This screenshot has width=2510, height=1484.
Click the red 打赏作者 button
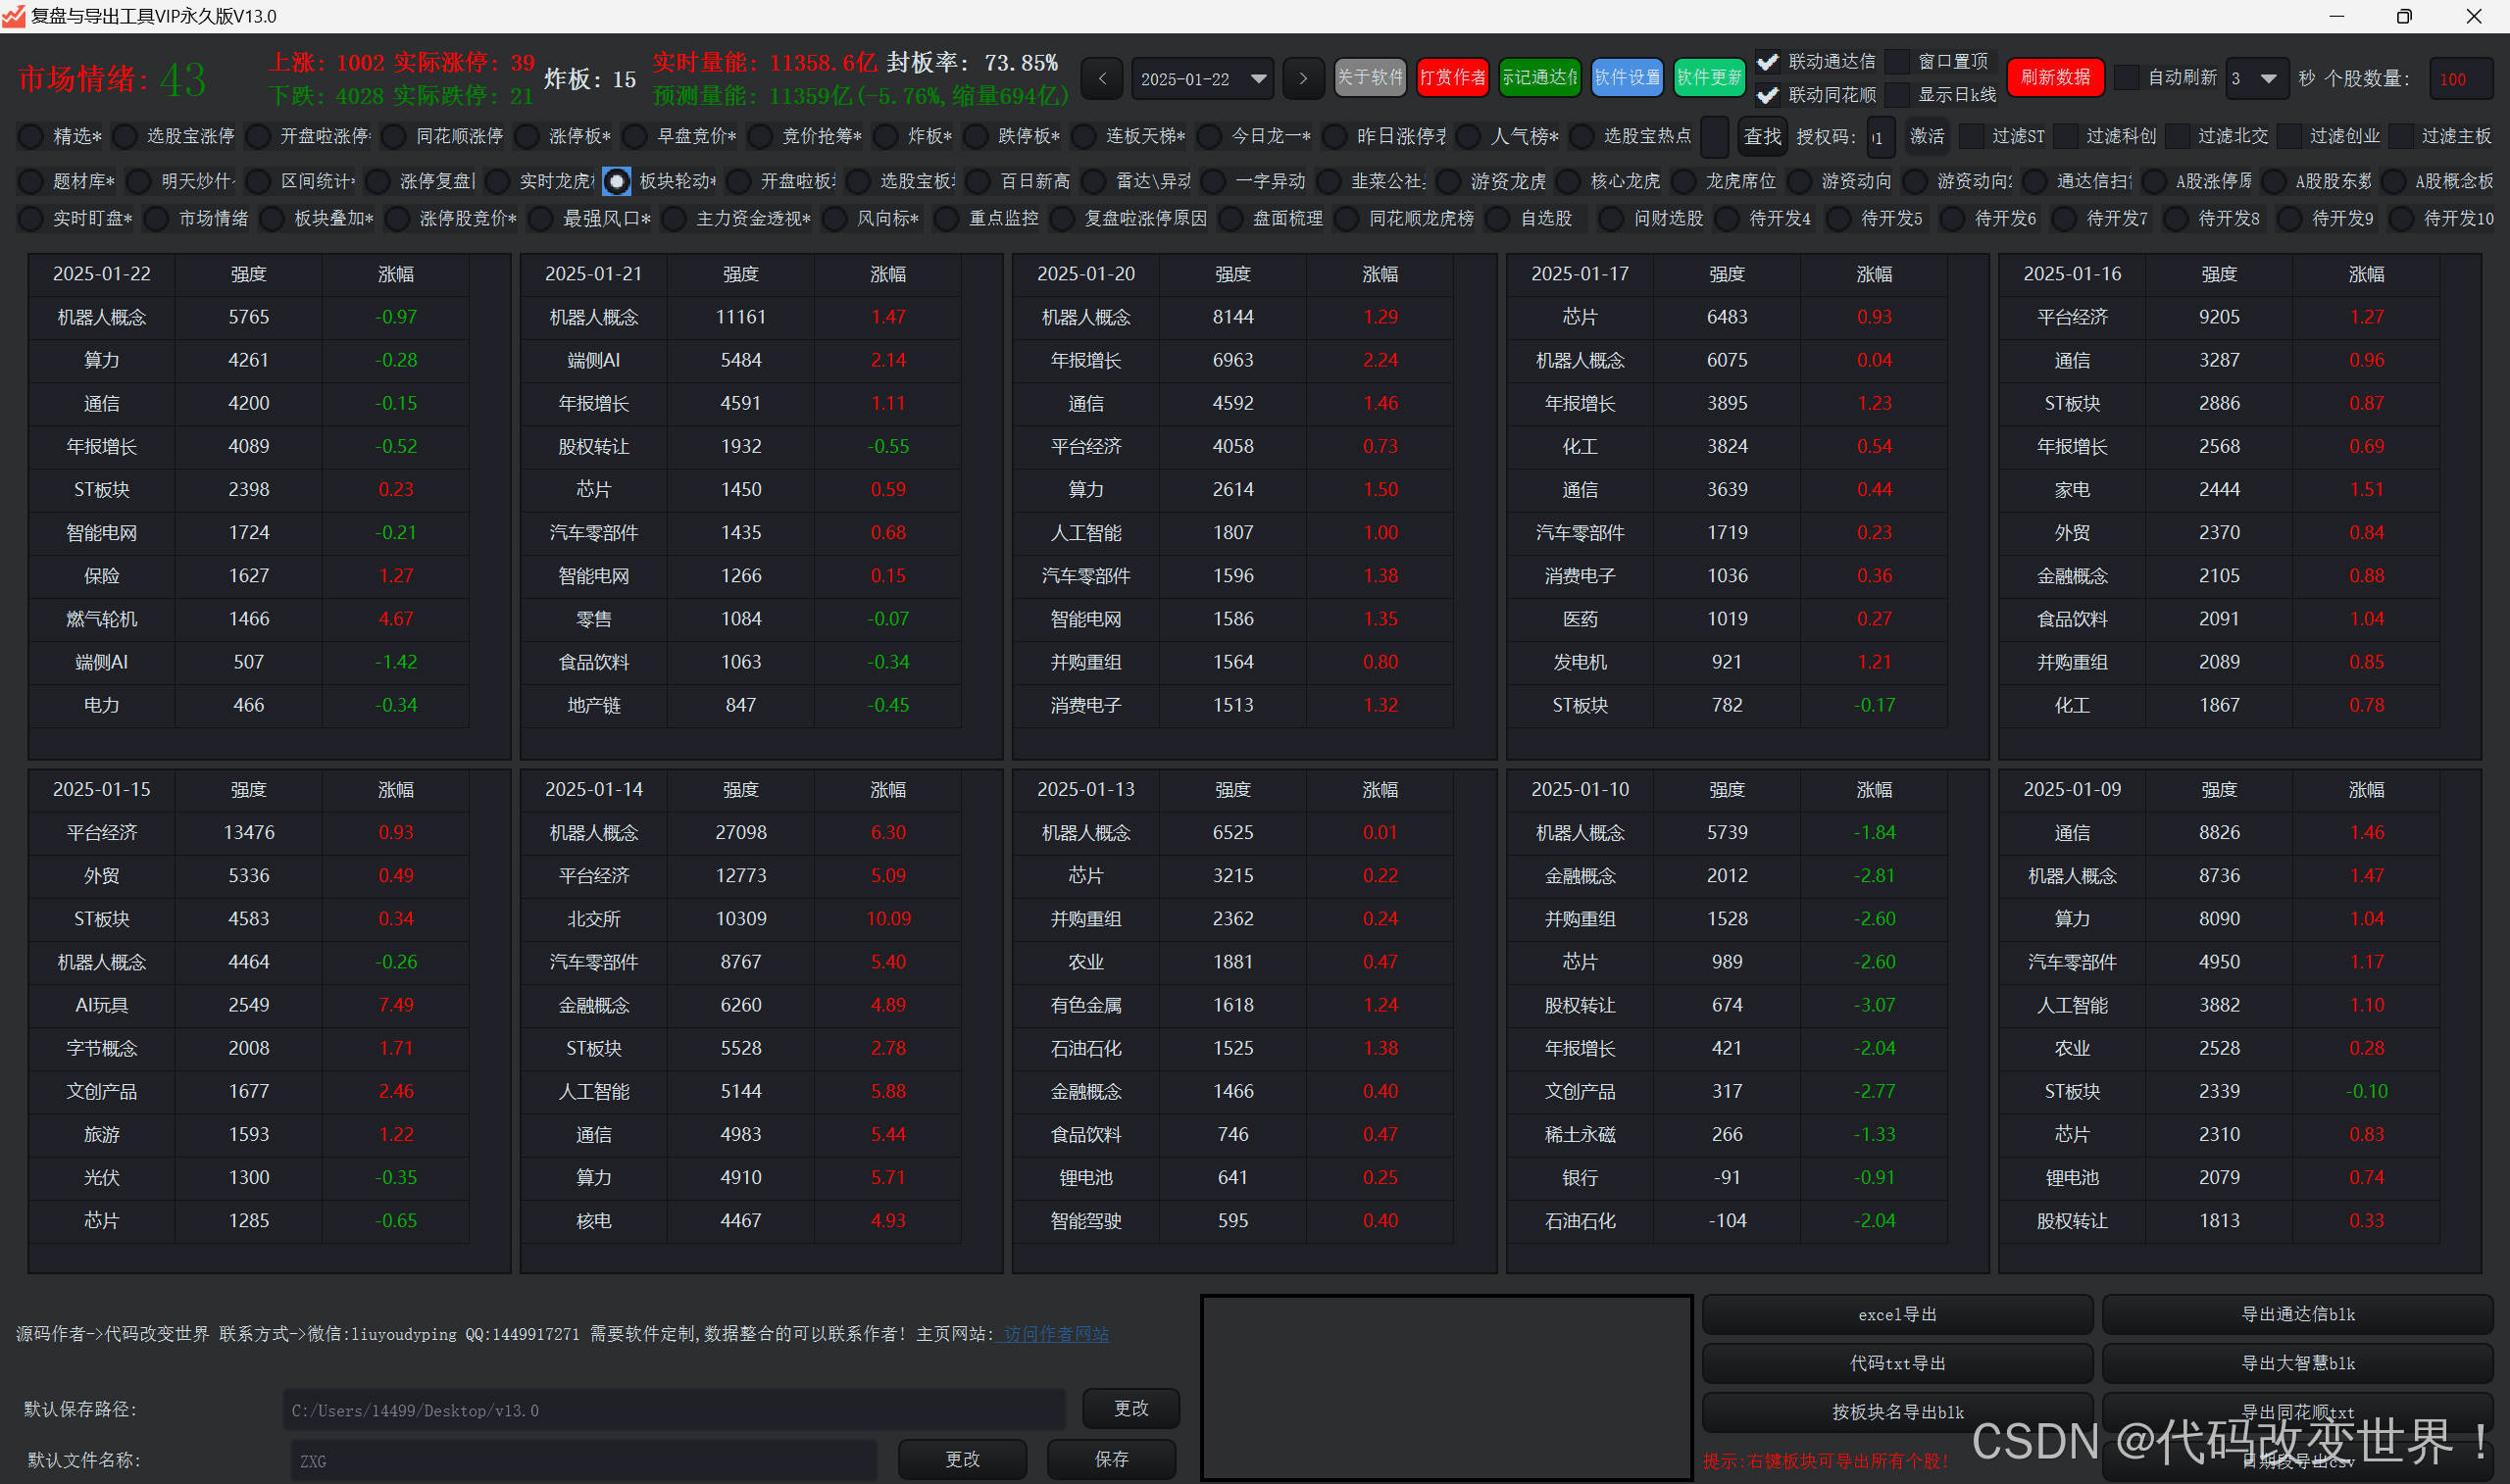click(1452, 77)
